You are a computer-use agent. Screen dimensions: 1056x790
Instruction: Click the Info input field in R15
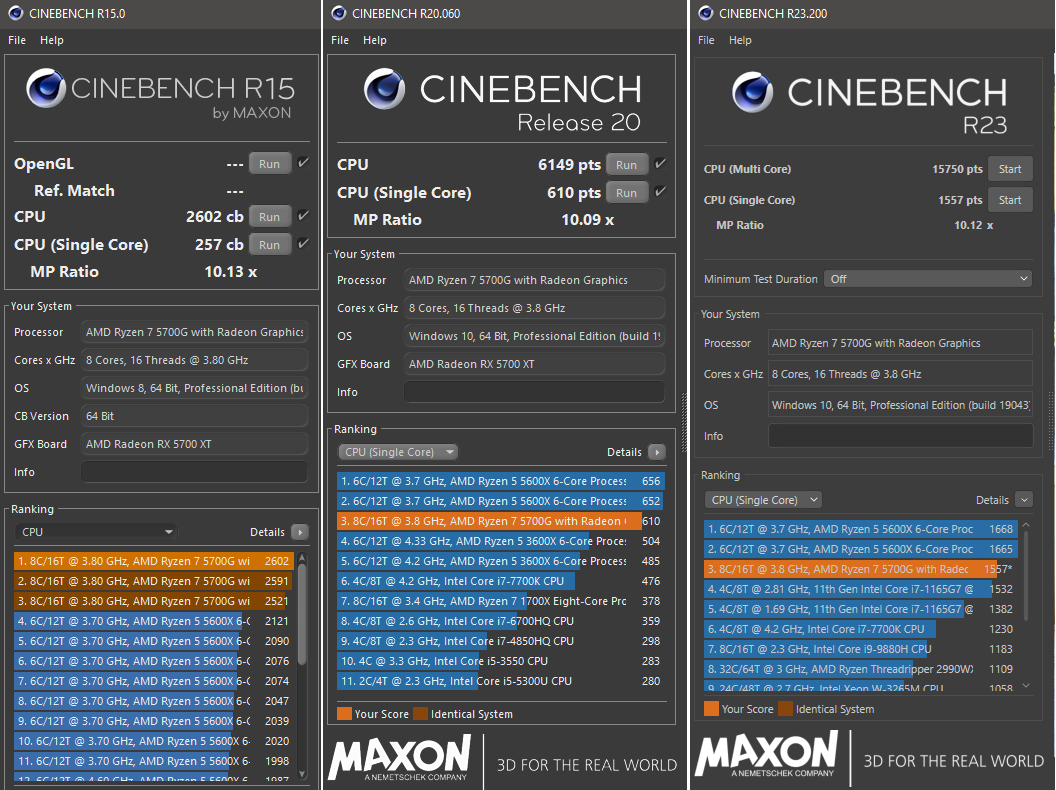tap(195, 472)
